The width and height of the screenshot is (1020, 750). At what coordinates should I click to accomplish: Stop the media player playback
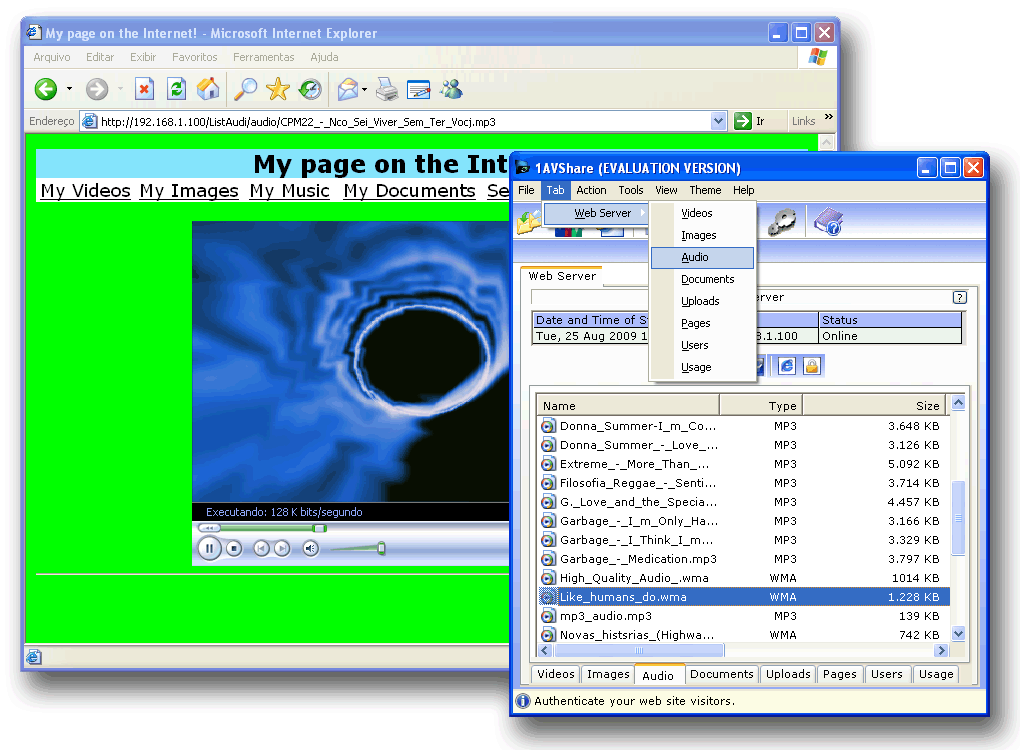234,549
